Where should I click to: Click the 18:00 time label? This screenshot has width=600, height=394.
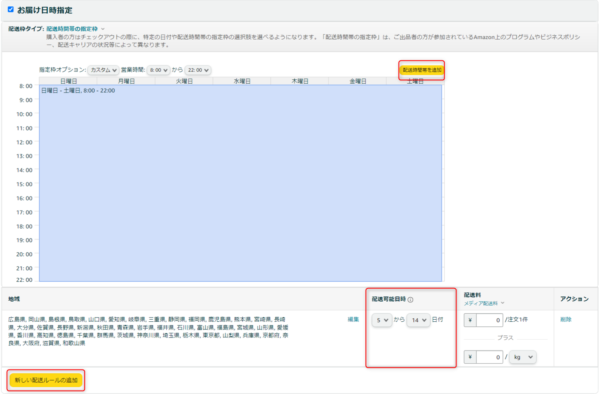24,226
